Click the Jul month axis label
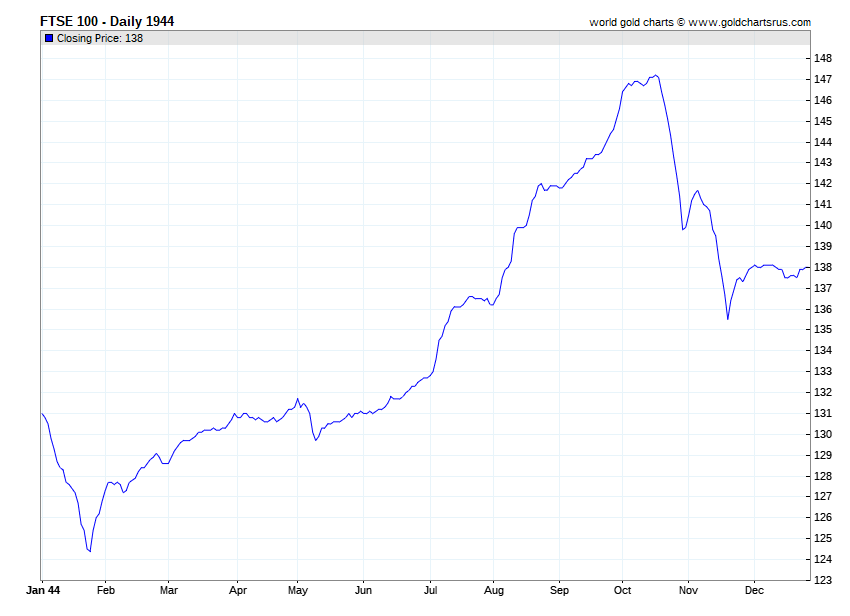The width and height of the screenshot is (850, 616). pos(430,590)
